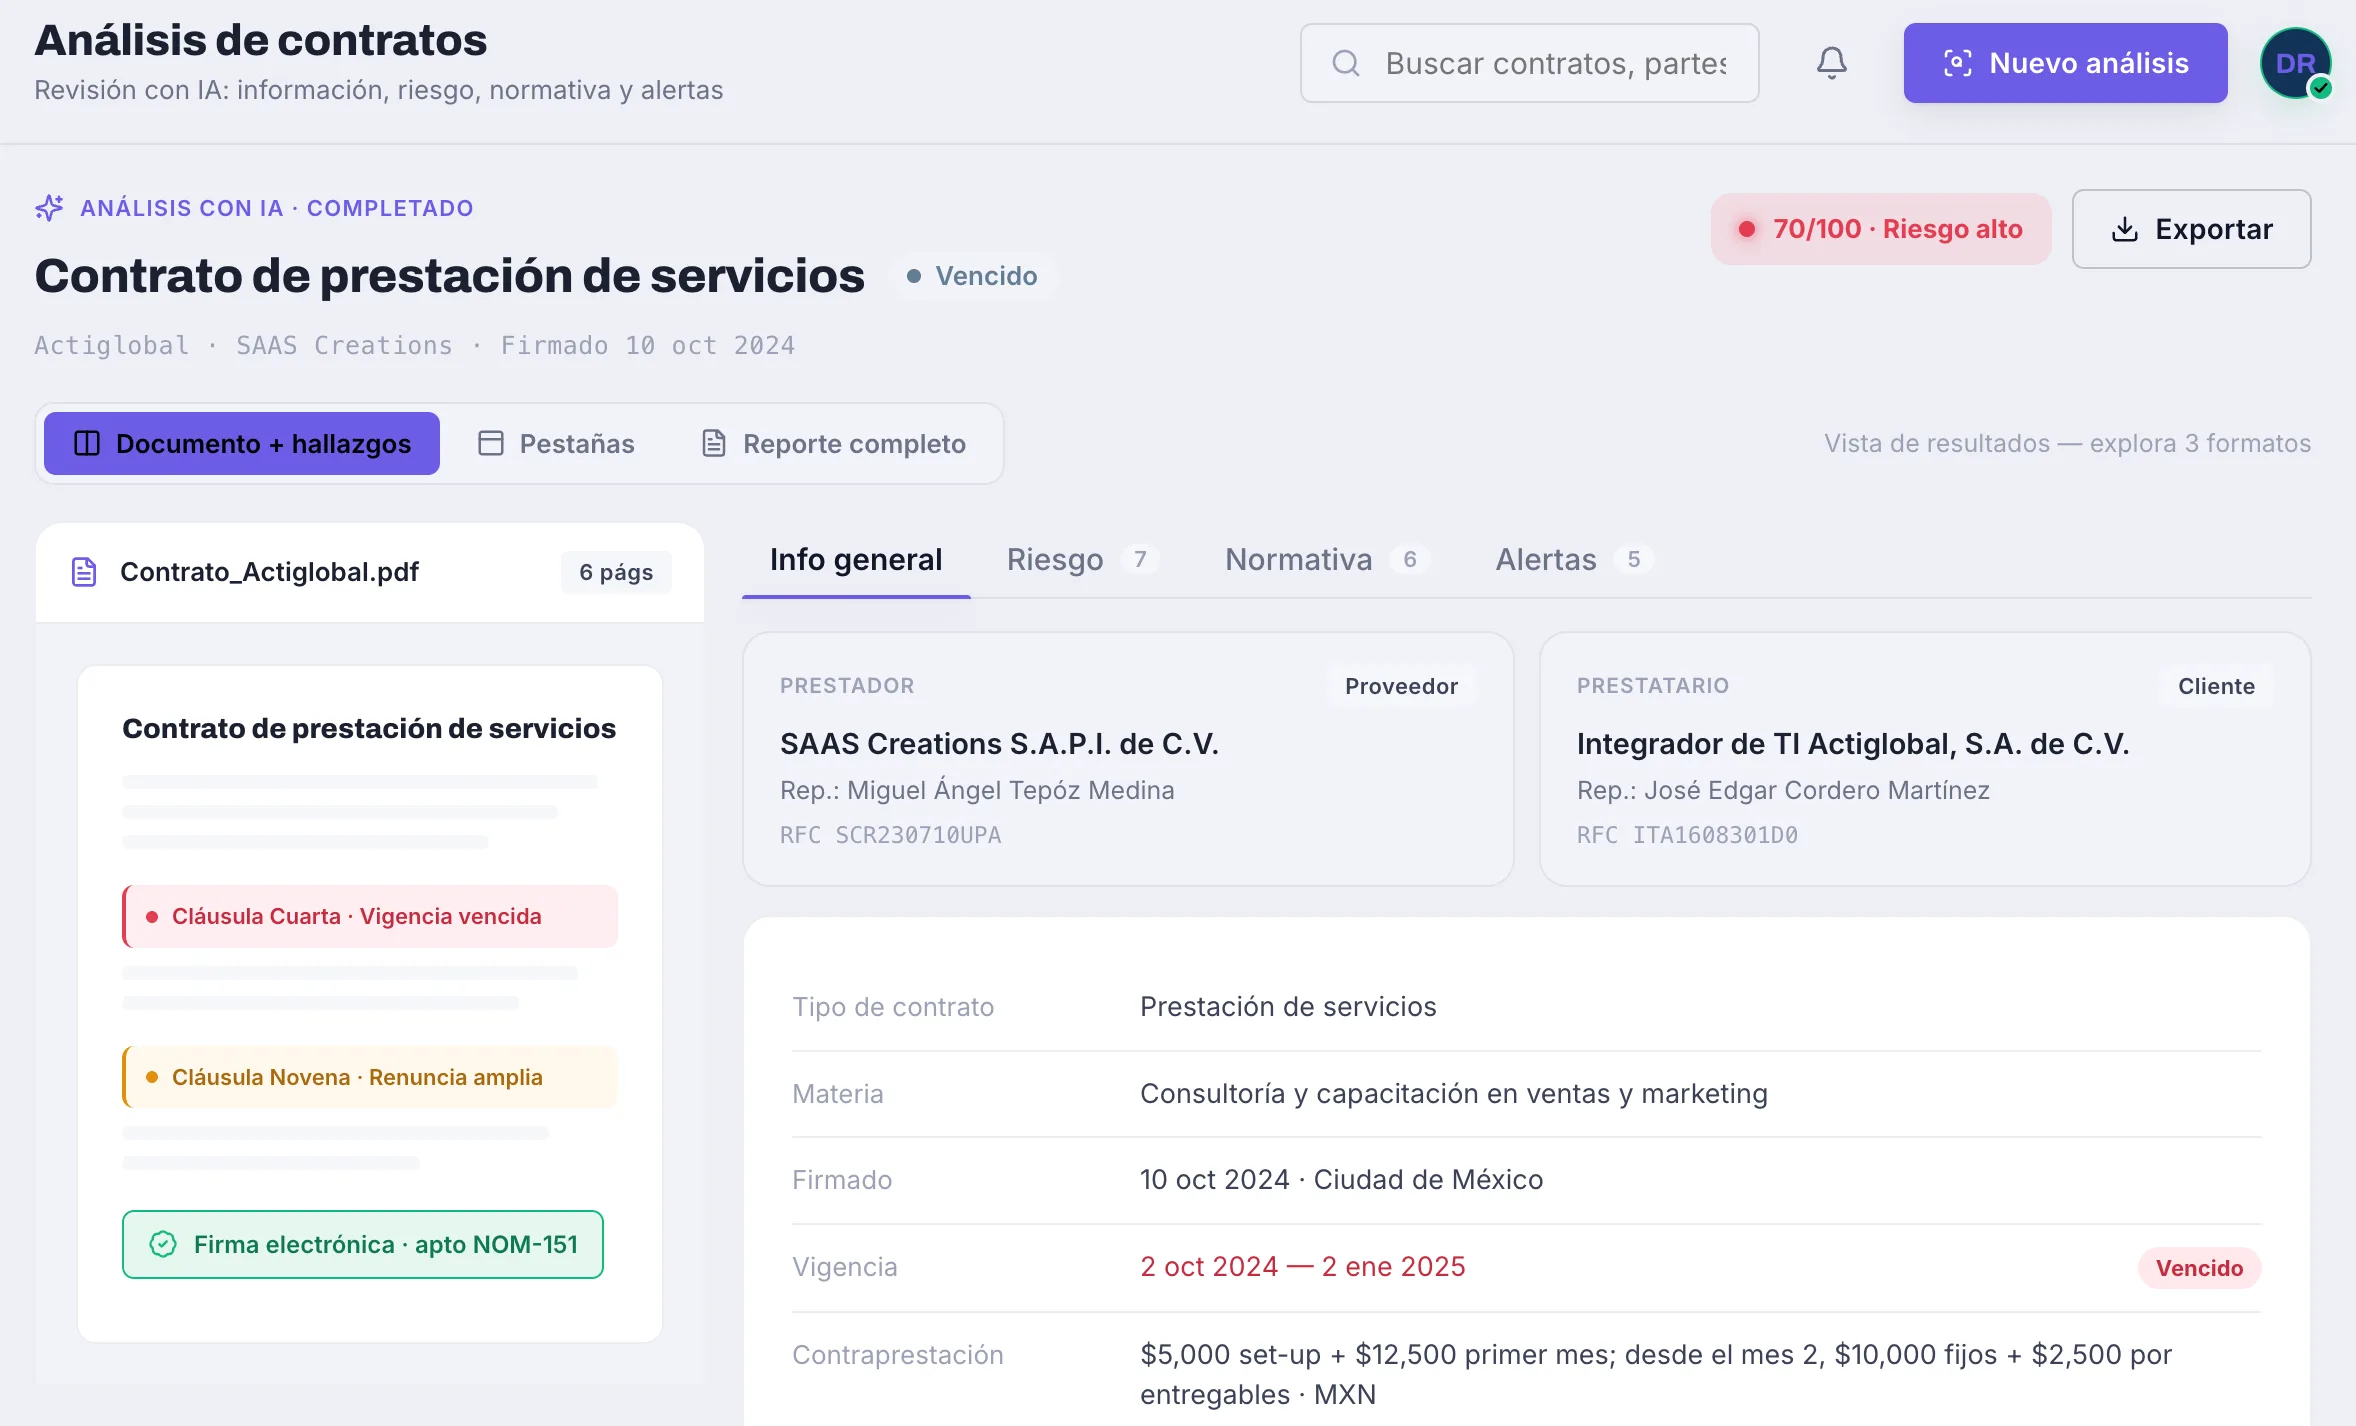Screen dimensions: 2356x1426
Task: Select the Info general tab
Action: (x=856, y=559)
